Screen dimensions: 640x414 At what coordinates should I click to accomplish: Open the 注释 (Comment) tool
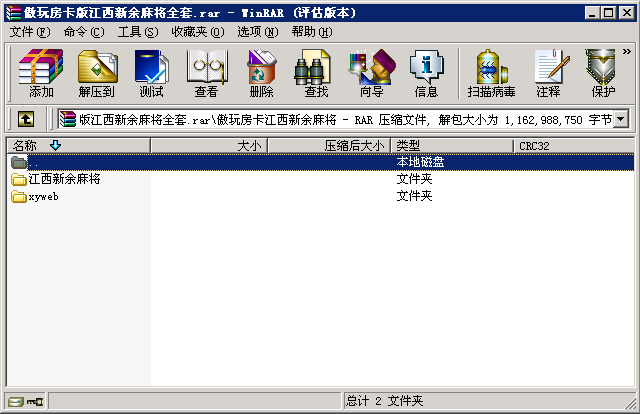click(x=549, y=73)
